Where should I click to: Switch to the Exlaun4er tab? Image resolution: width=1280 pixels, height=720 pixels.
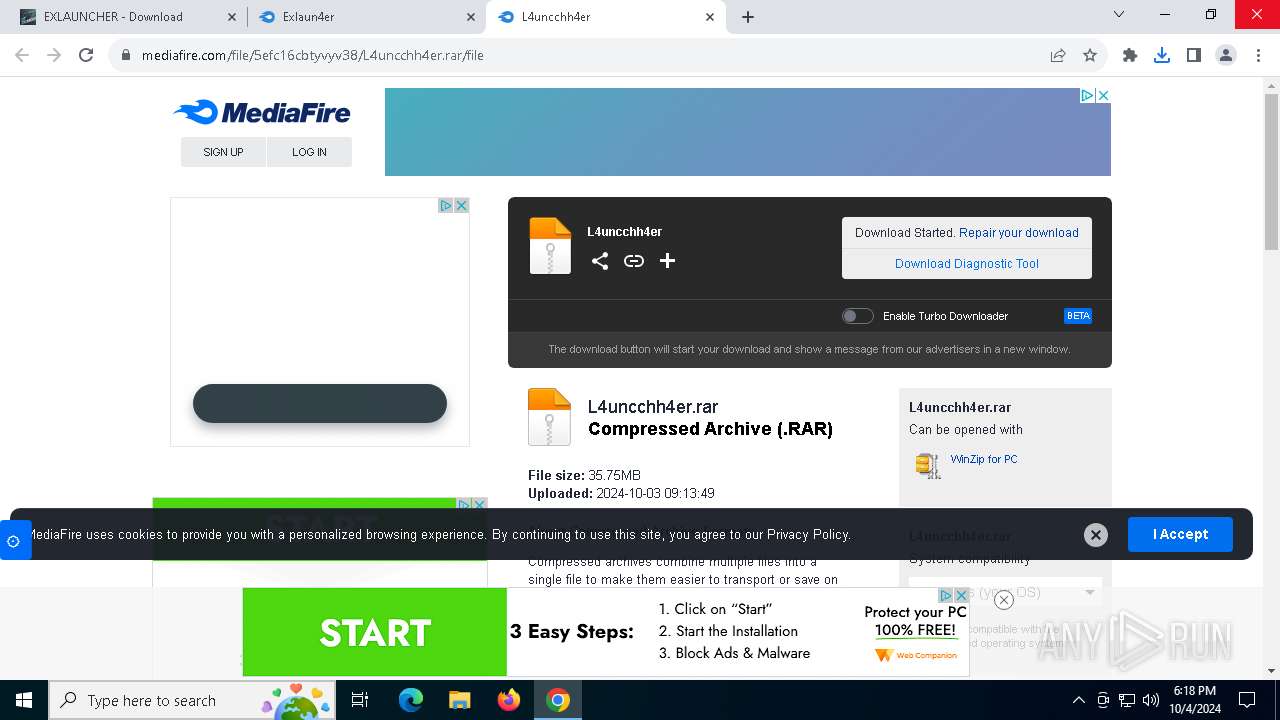pyautogui.click(x=365, y=17)
